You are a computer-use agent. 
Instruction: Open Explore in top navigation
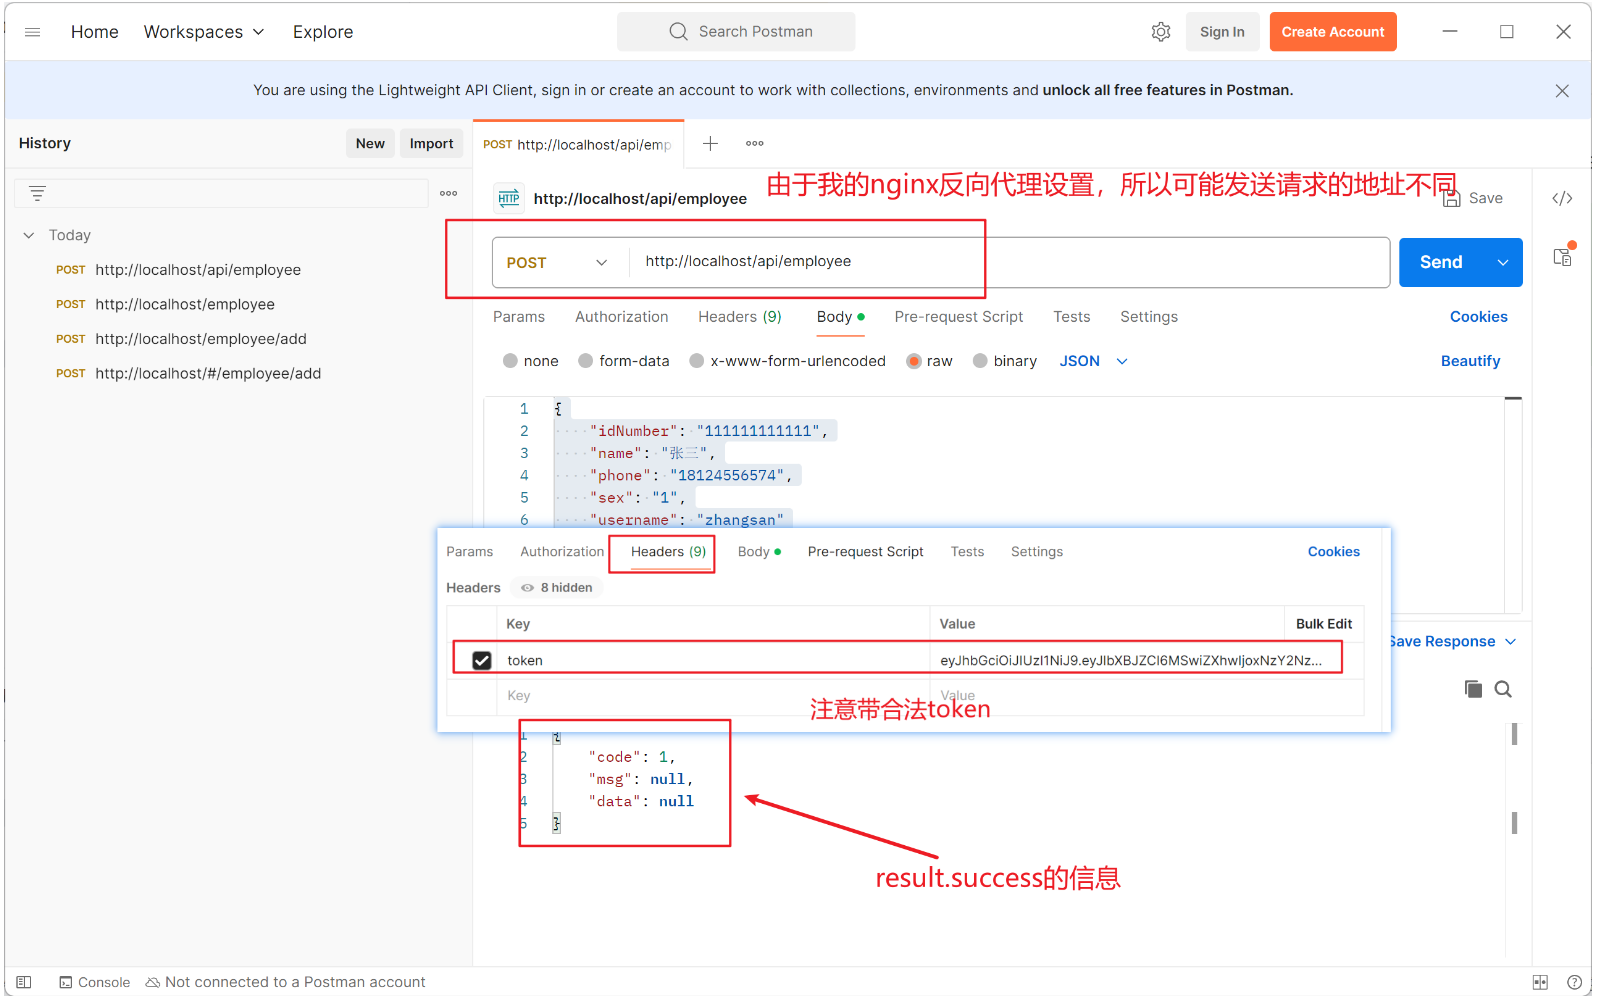[323, 32]
